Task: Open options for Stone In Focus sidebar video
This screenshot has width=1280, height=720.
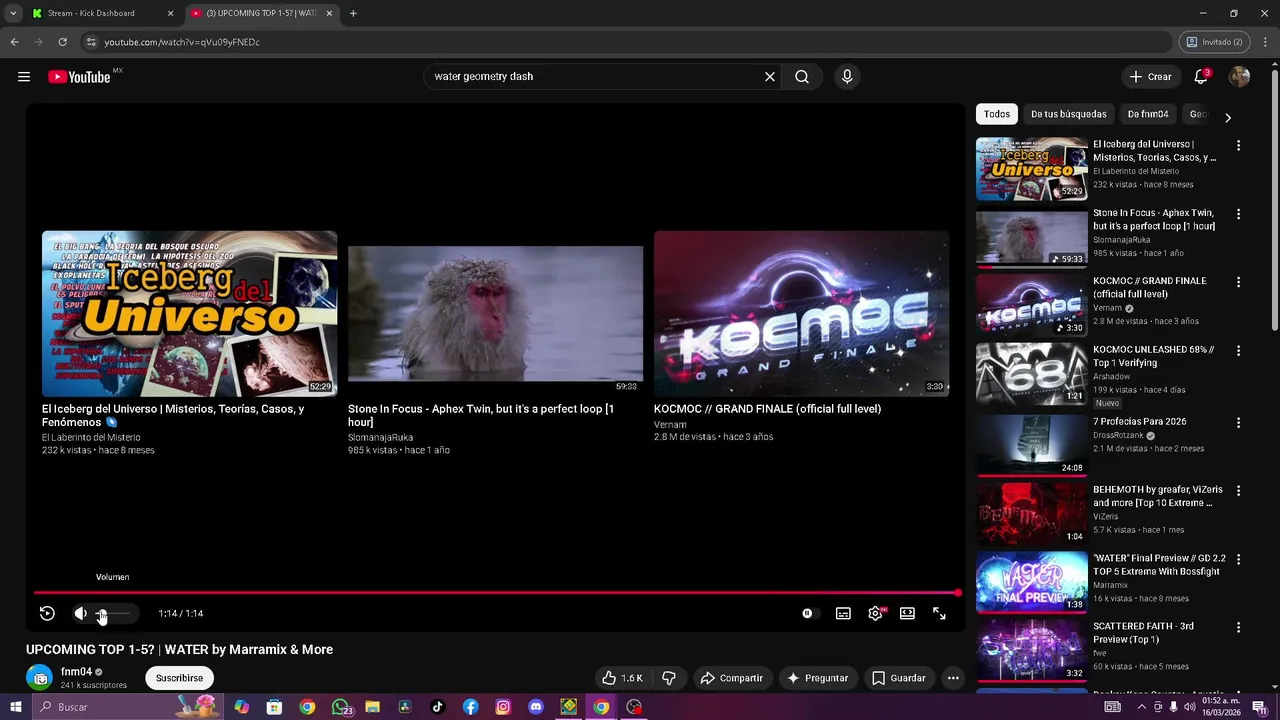Action: click(x=1238, y=214)
